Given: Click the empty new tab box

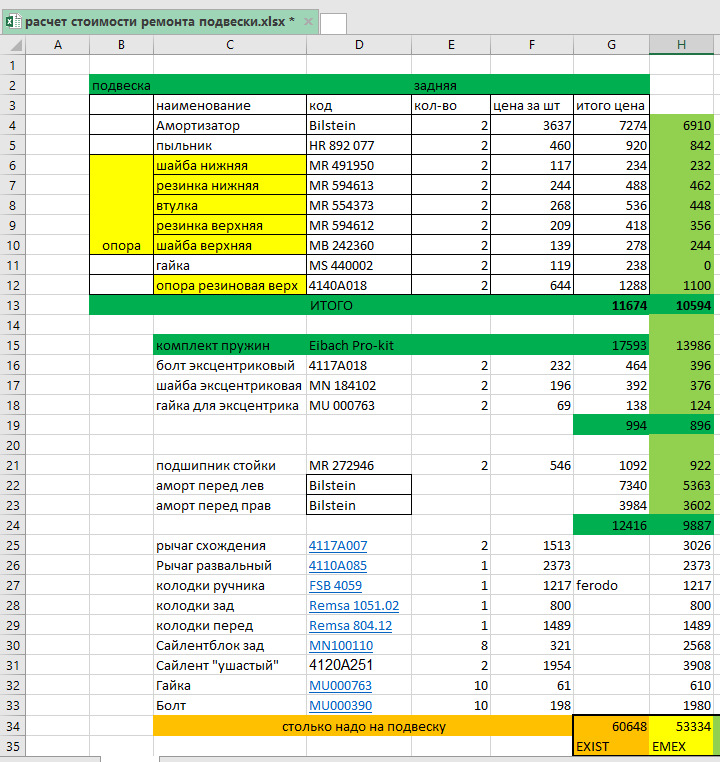Looking at the screenshot, I should 333,23.
